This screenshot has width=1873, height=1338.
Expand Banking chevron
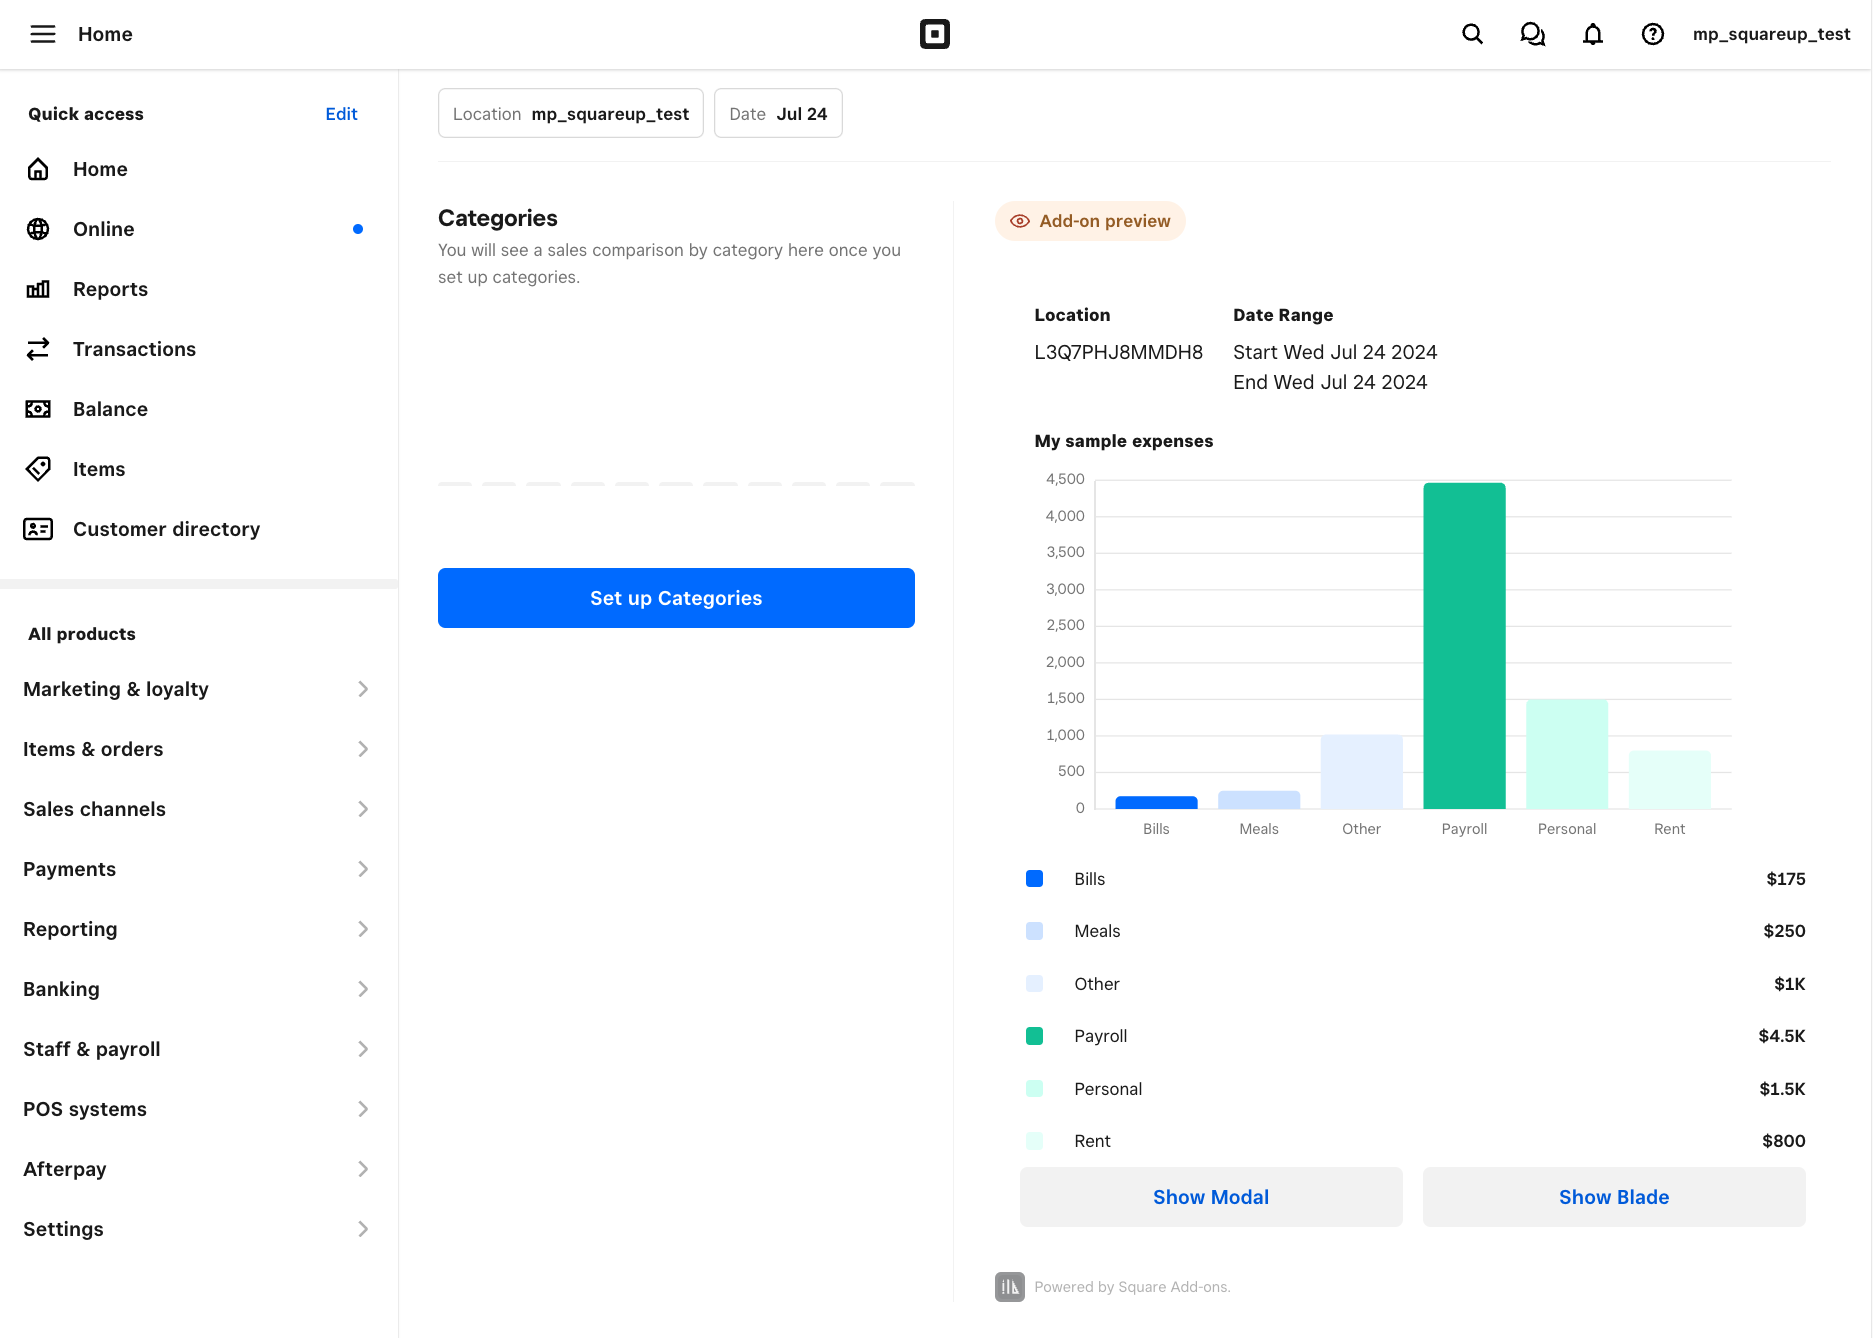coord(363,989)
